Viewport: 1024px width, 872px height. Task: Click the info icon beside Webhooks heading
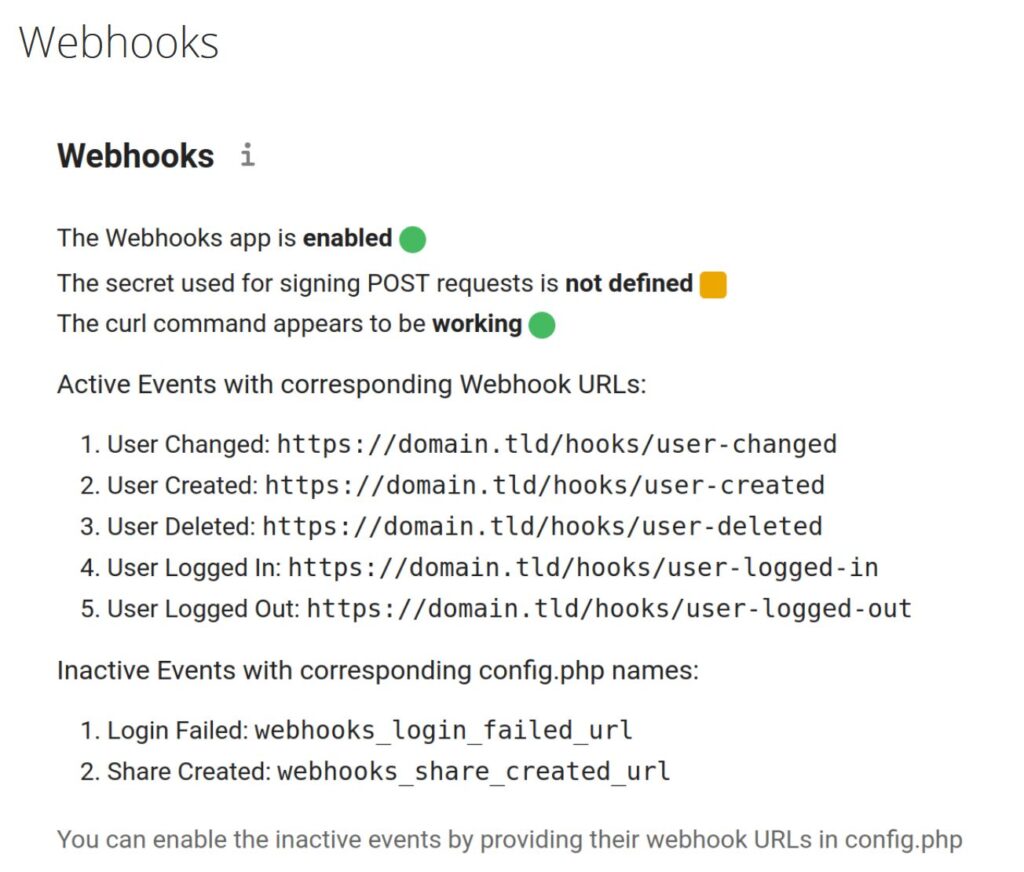click(248, 155)
